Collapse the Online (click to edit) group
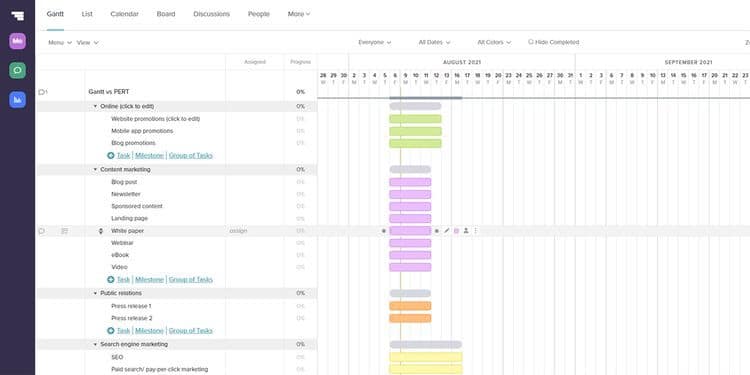 pyautogui.click(x=95, y=106)
